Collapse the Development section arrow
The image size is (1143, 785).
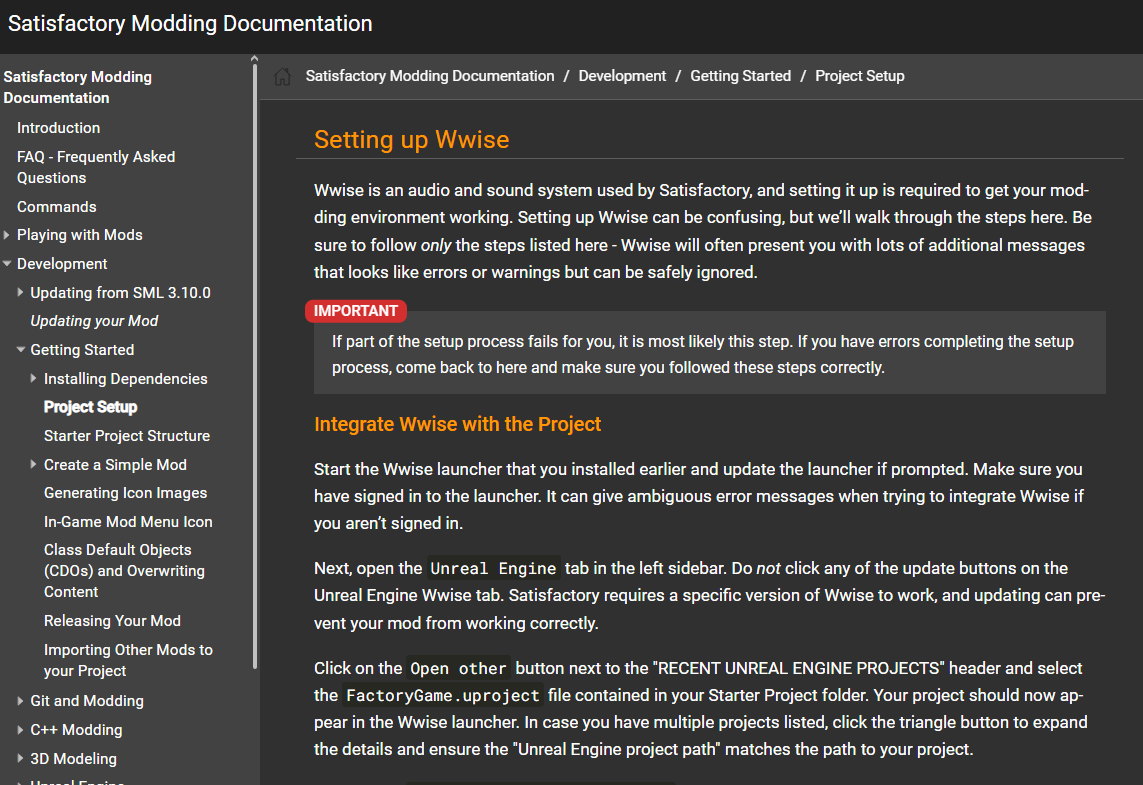click(7, 264)
